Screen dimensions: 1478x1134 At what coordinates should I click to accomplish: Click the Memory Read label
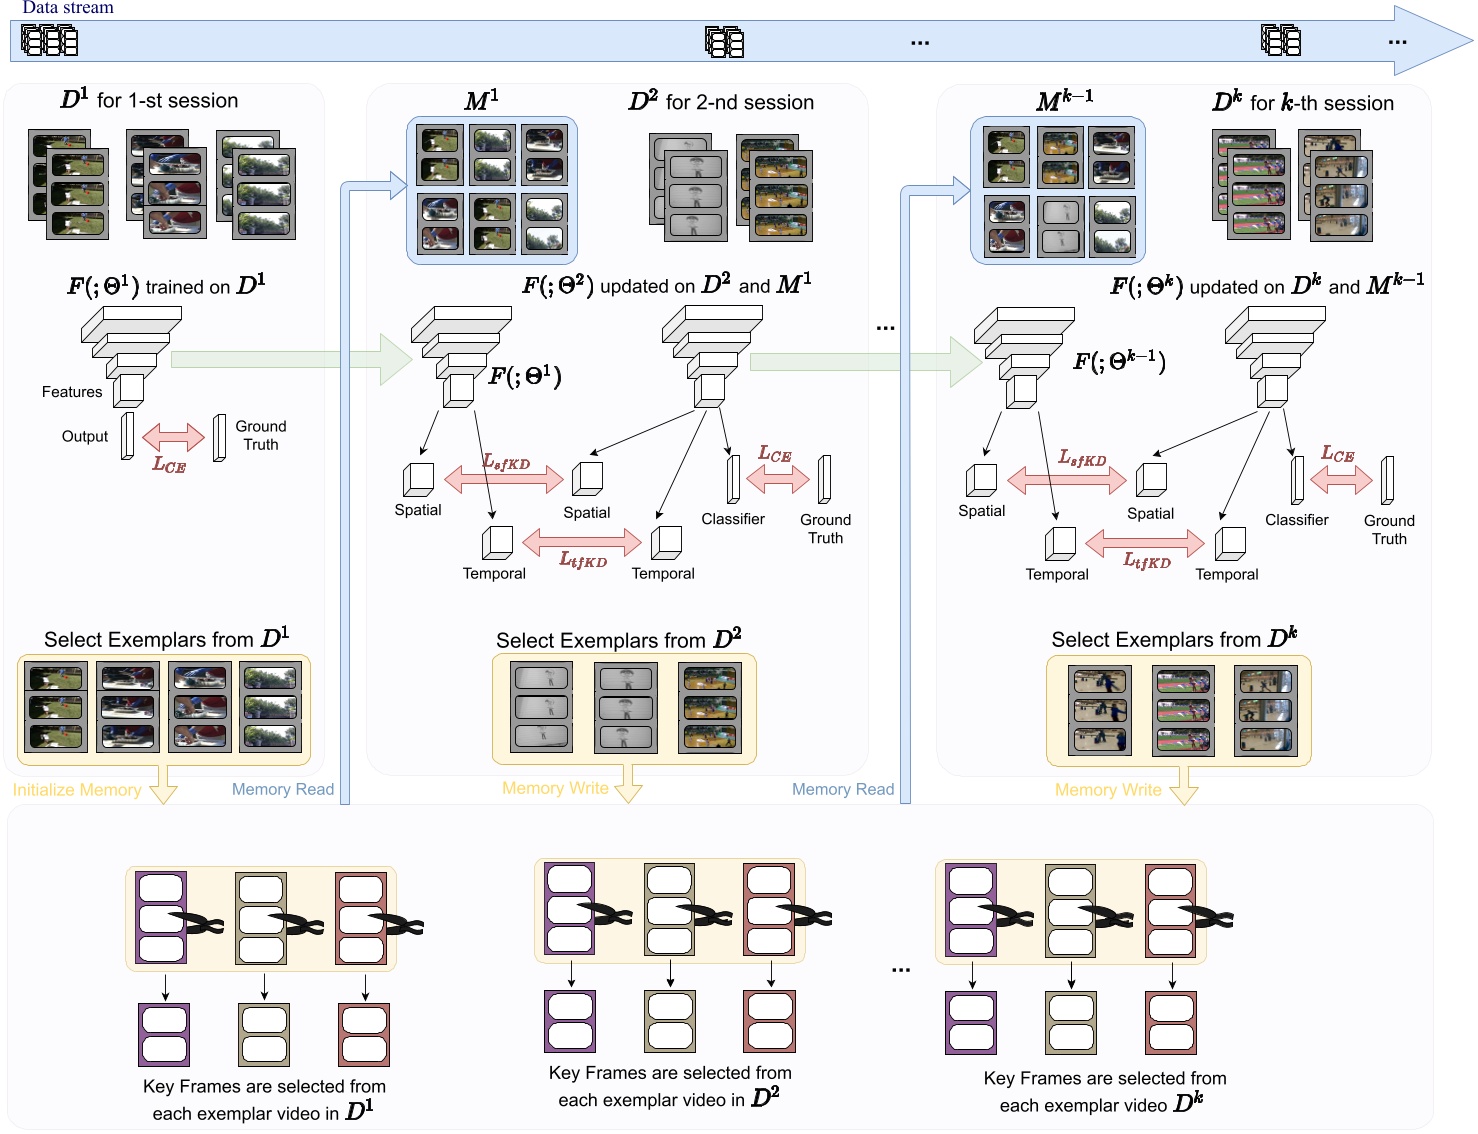(x=283, y=789)
